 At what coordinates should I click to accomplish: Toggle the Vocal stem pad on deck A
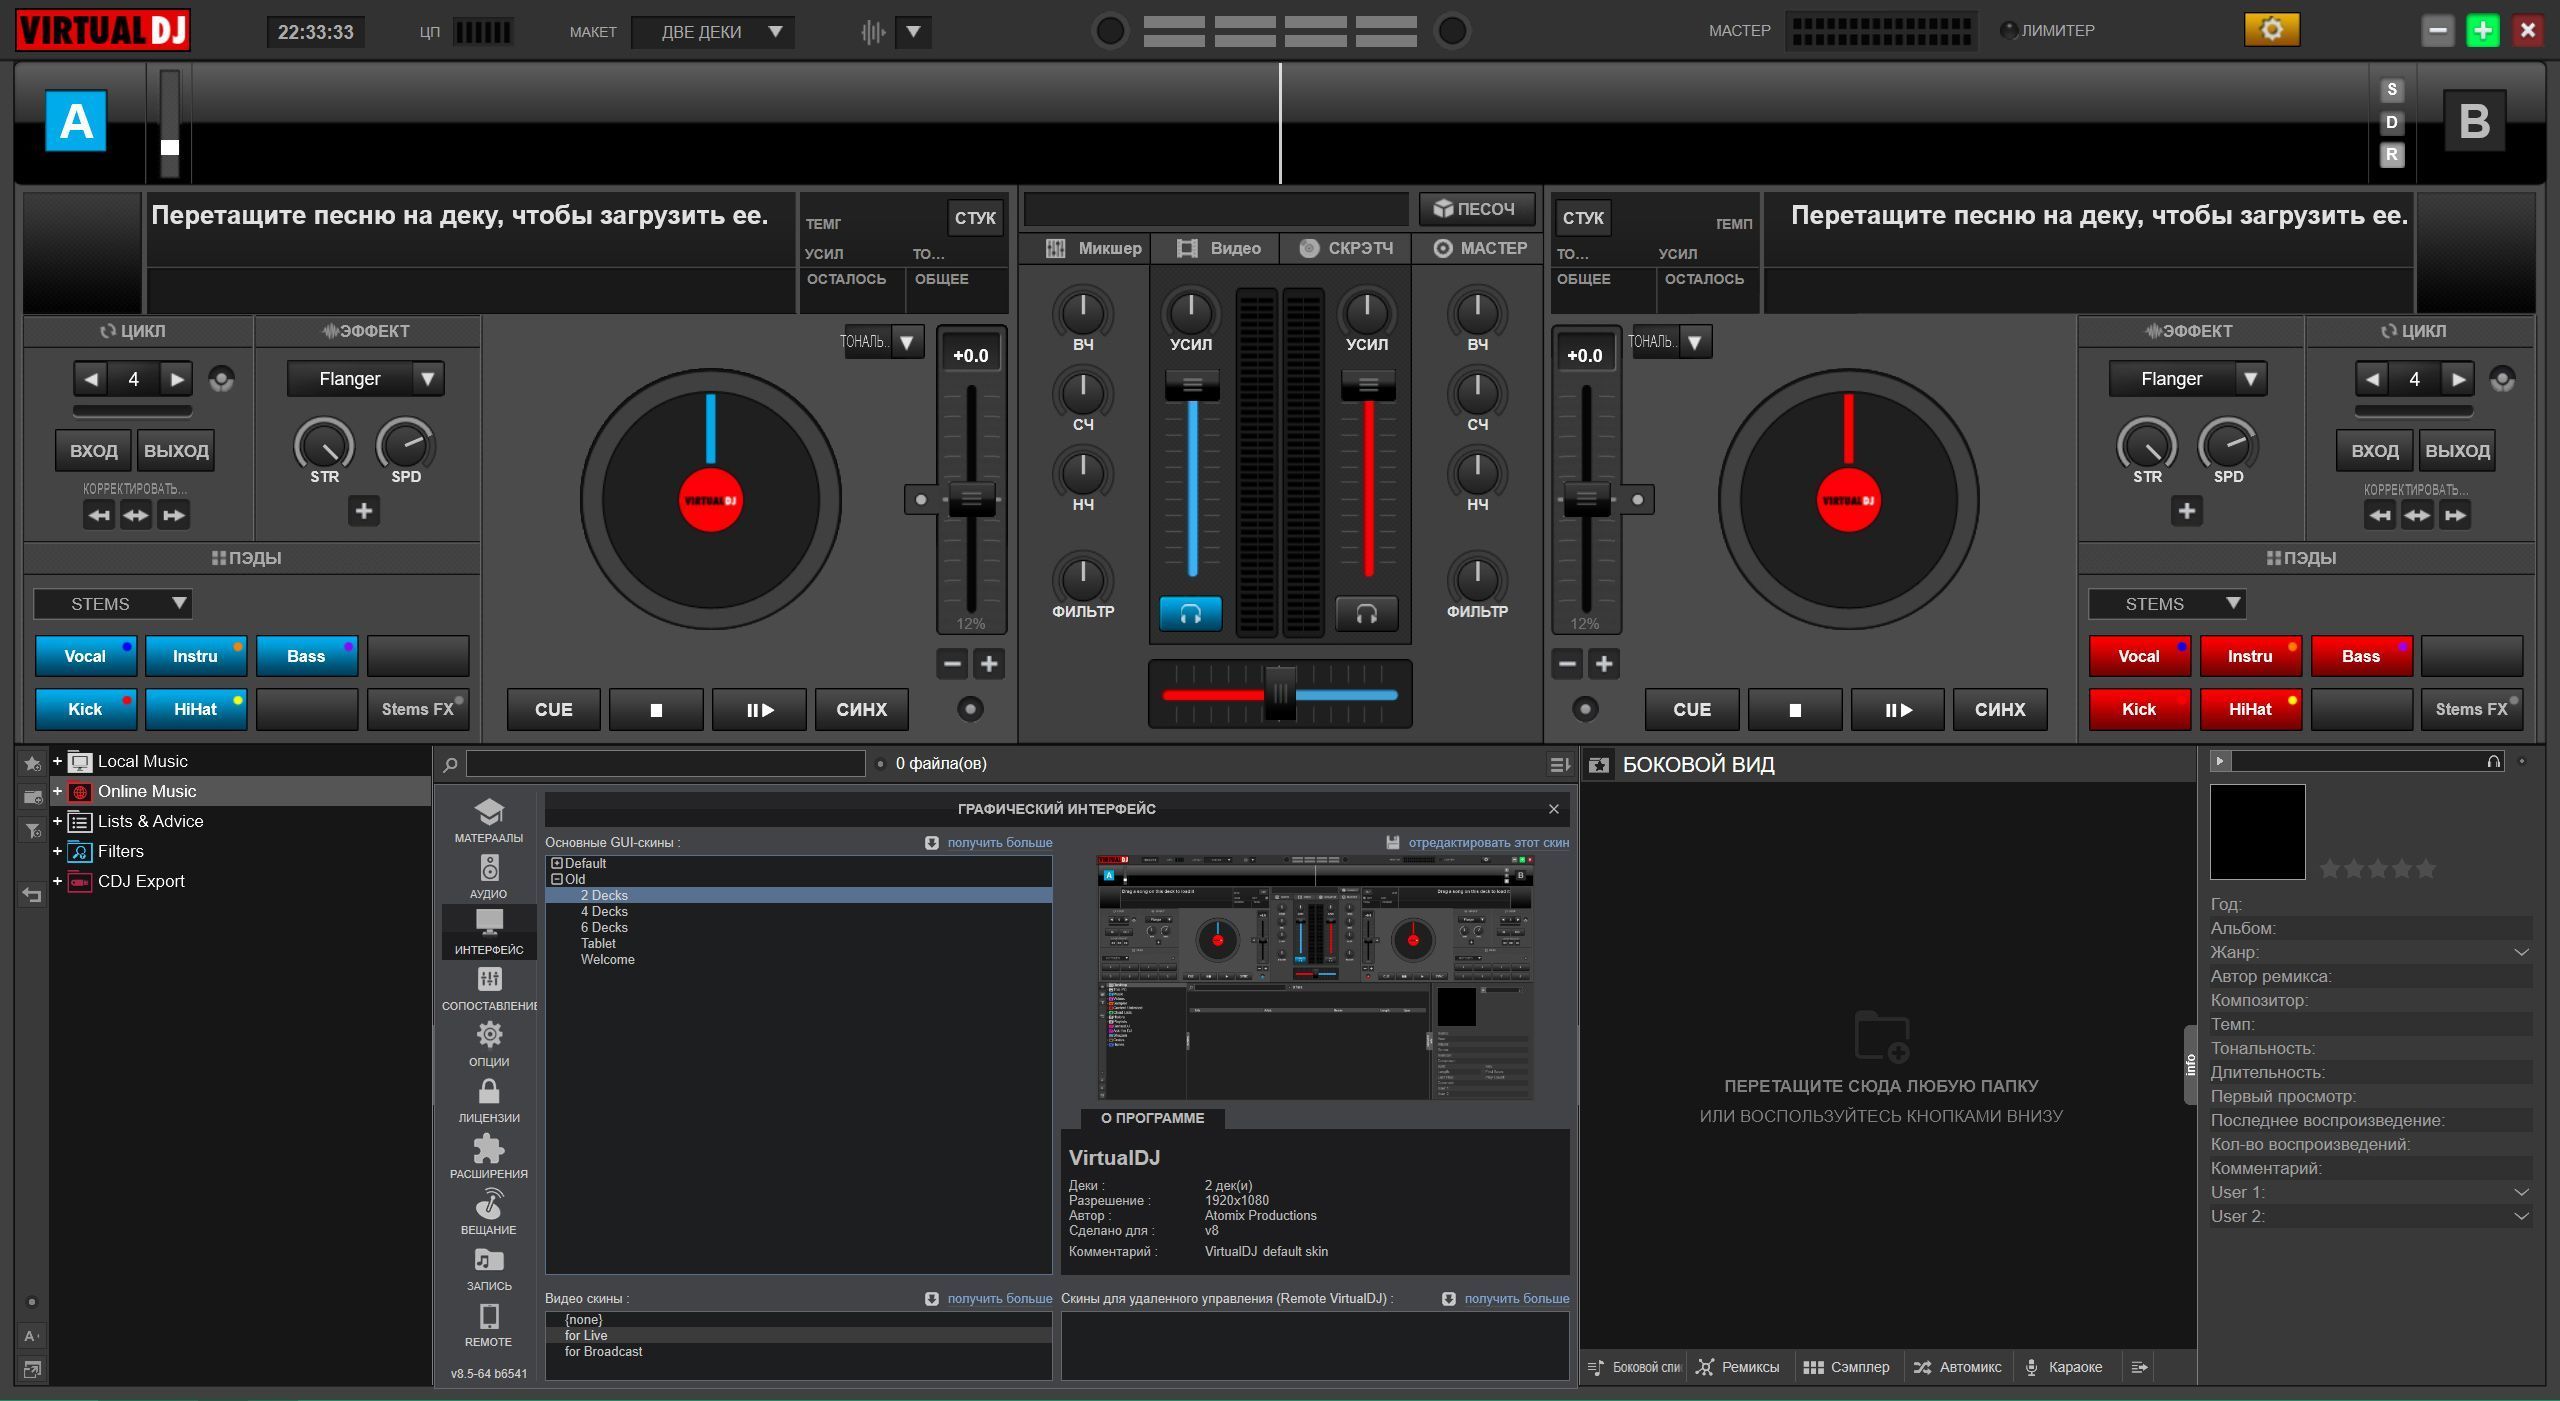pyautogui.click(x=86, y=656)
